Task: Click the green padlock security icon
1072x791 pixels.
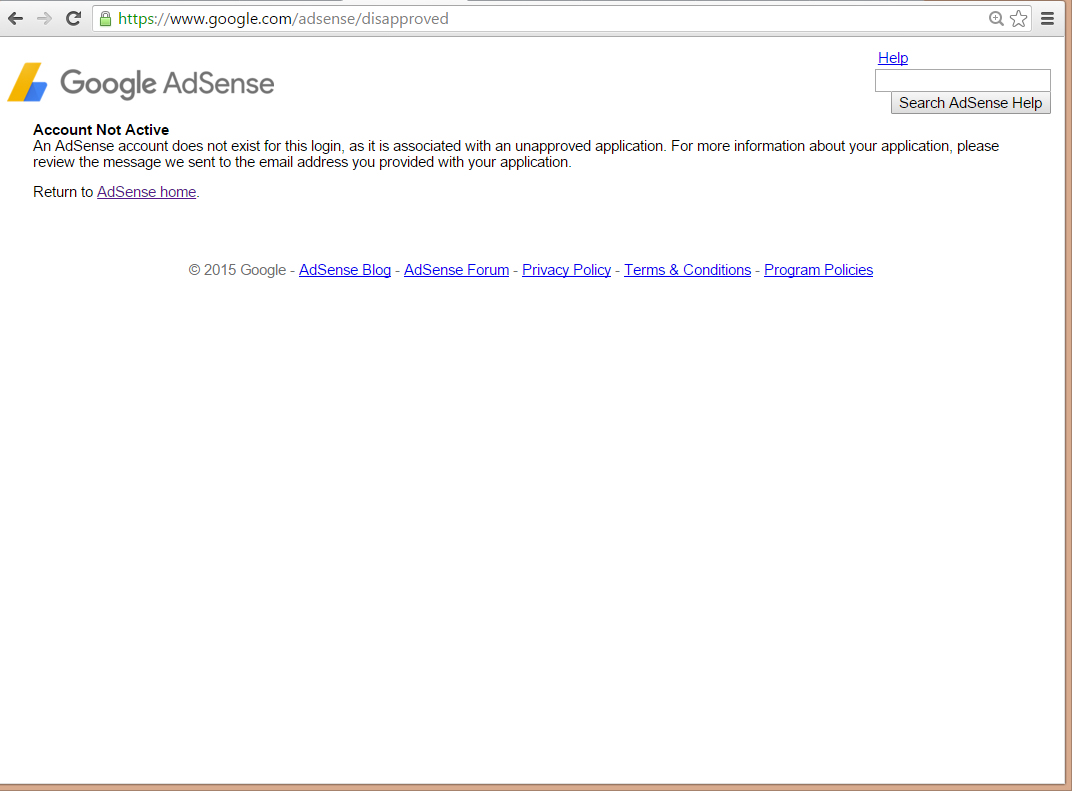Action: (x=105, y=18)
